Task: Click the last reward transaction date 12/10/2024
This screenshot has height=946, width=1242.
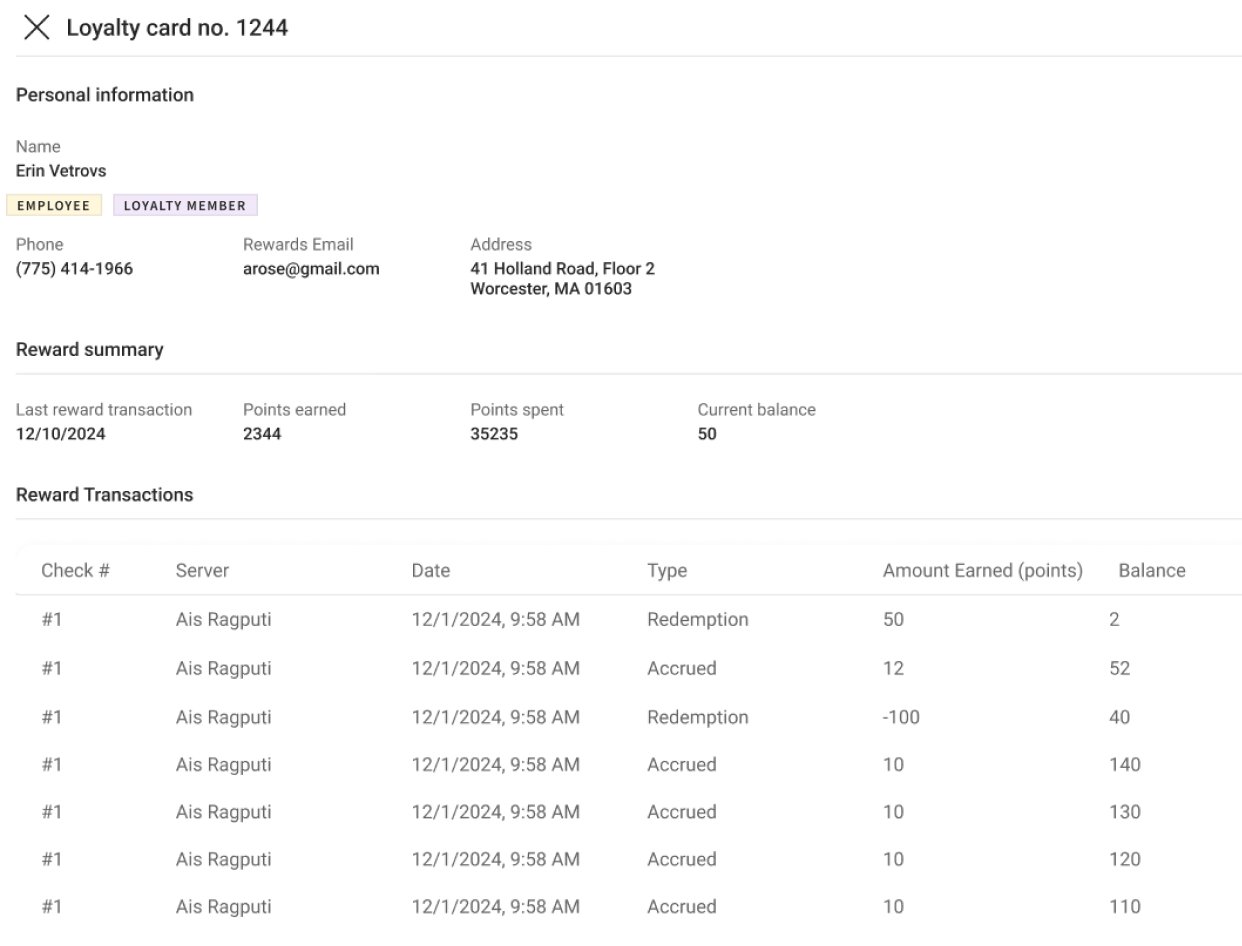Action: pos(60,435)
